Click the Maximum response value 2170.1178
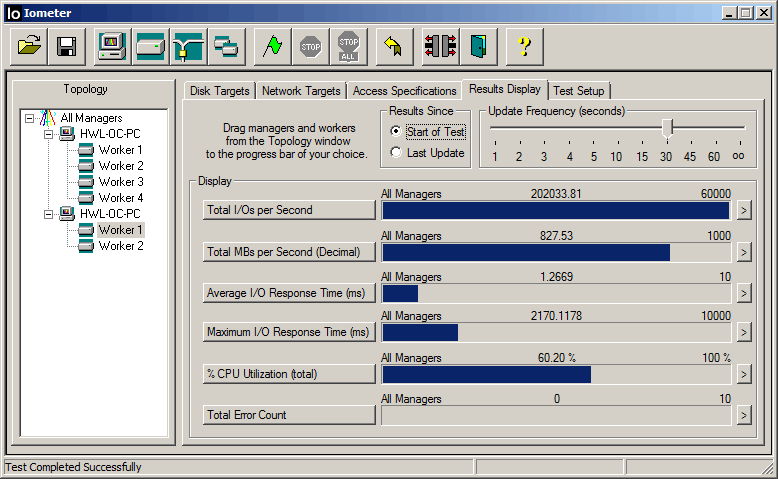Viewport: 778px width, 479px height. coord(556,316)
